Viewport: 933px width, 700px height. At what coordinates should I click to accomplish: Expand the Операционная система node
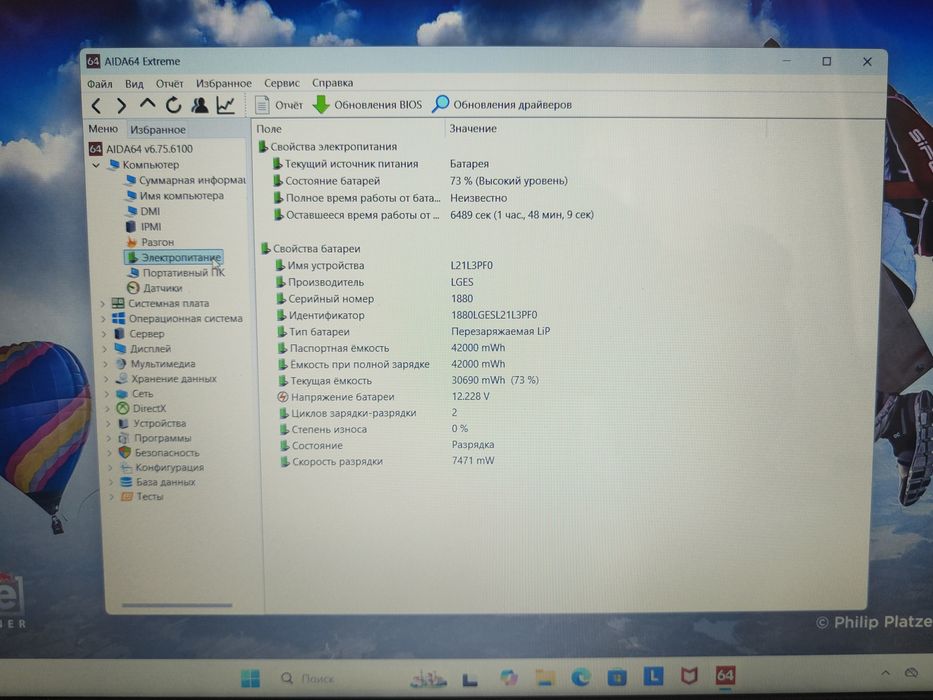coord(103,318)
